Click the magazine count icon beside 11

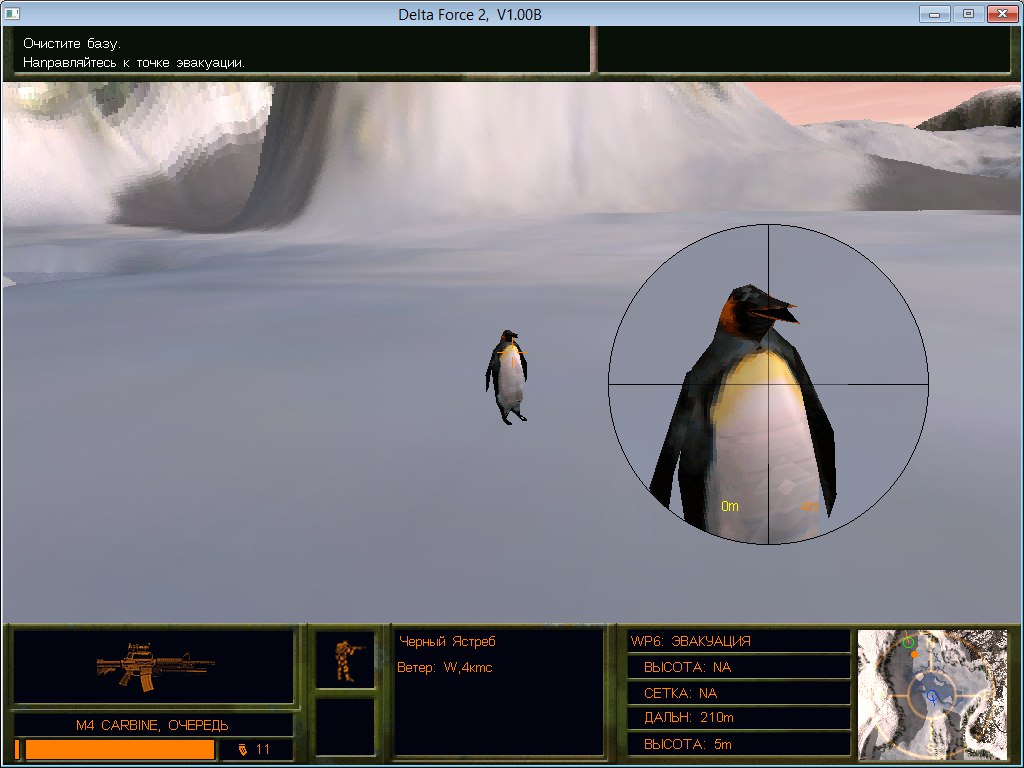[243, 749]
